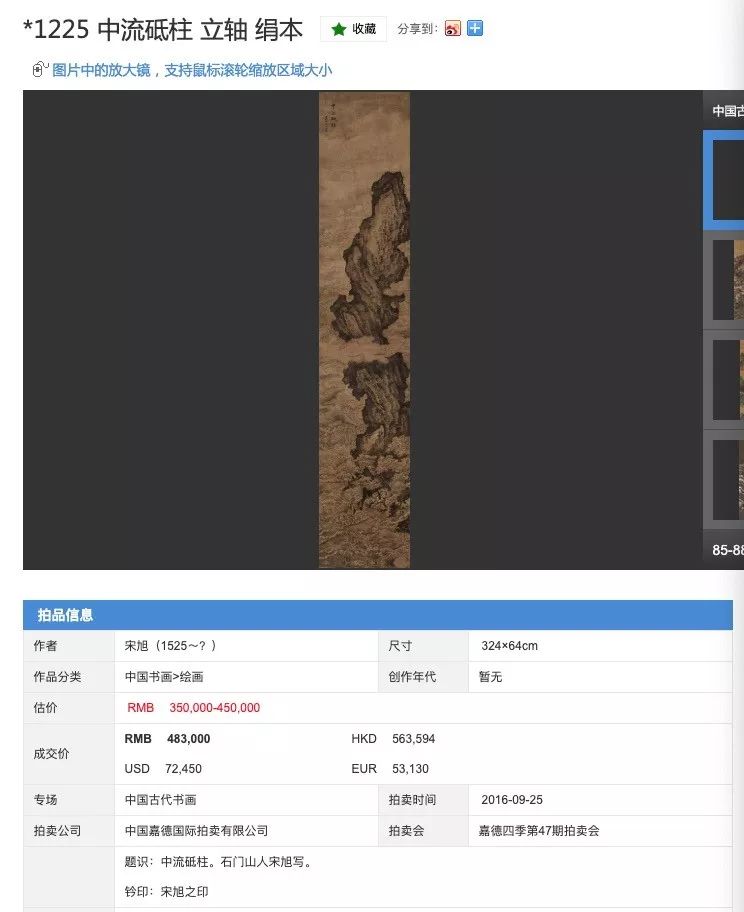The image size is (744, 912).
Task: Click seal text 钤印：宋旭之印
Action: click(166, 892)
